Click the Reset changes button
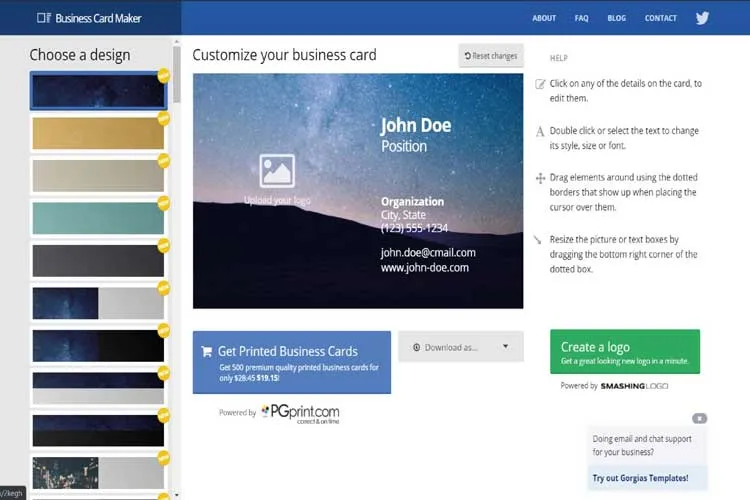Screen dimensions: 750x500 tap(491, 56)
